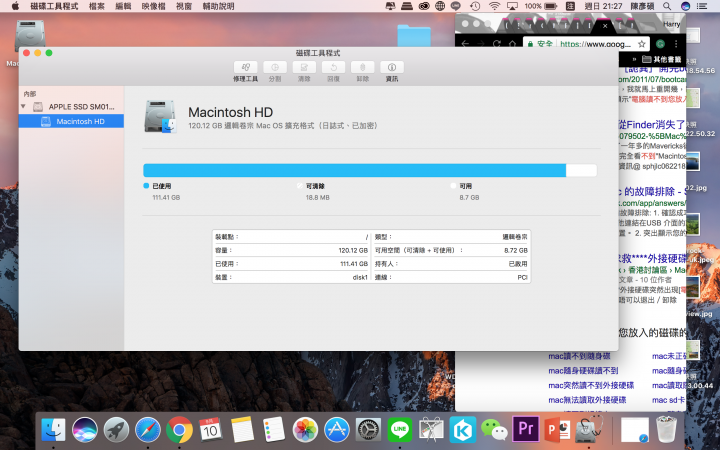Open the 映像檔 menu
This screenshot has height=450, width=720.
153,6
